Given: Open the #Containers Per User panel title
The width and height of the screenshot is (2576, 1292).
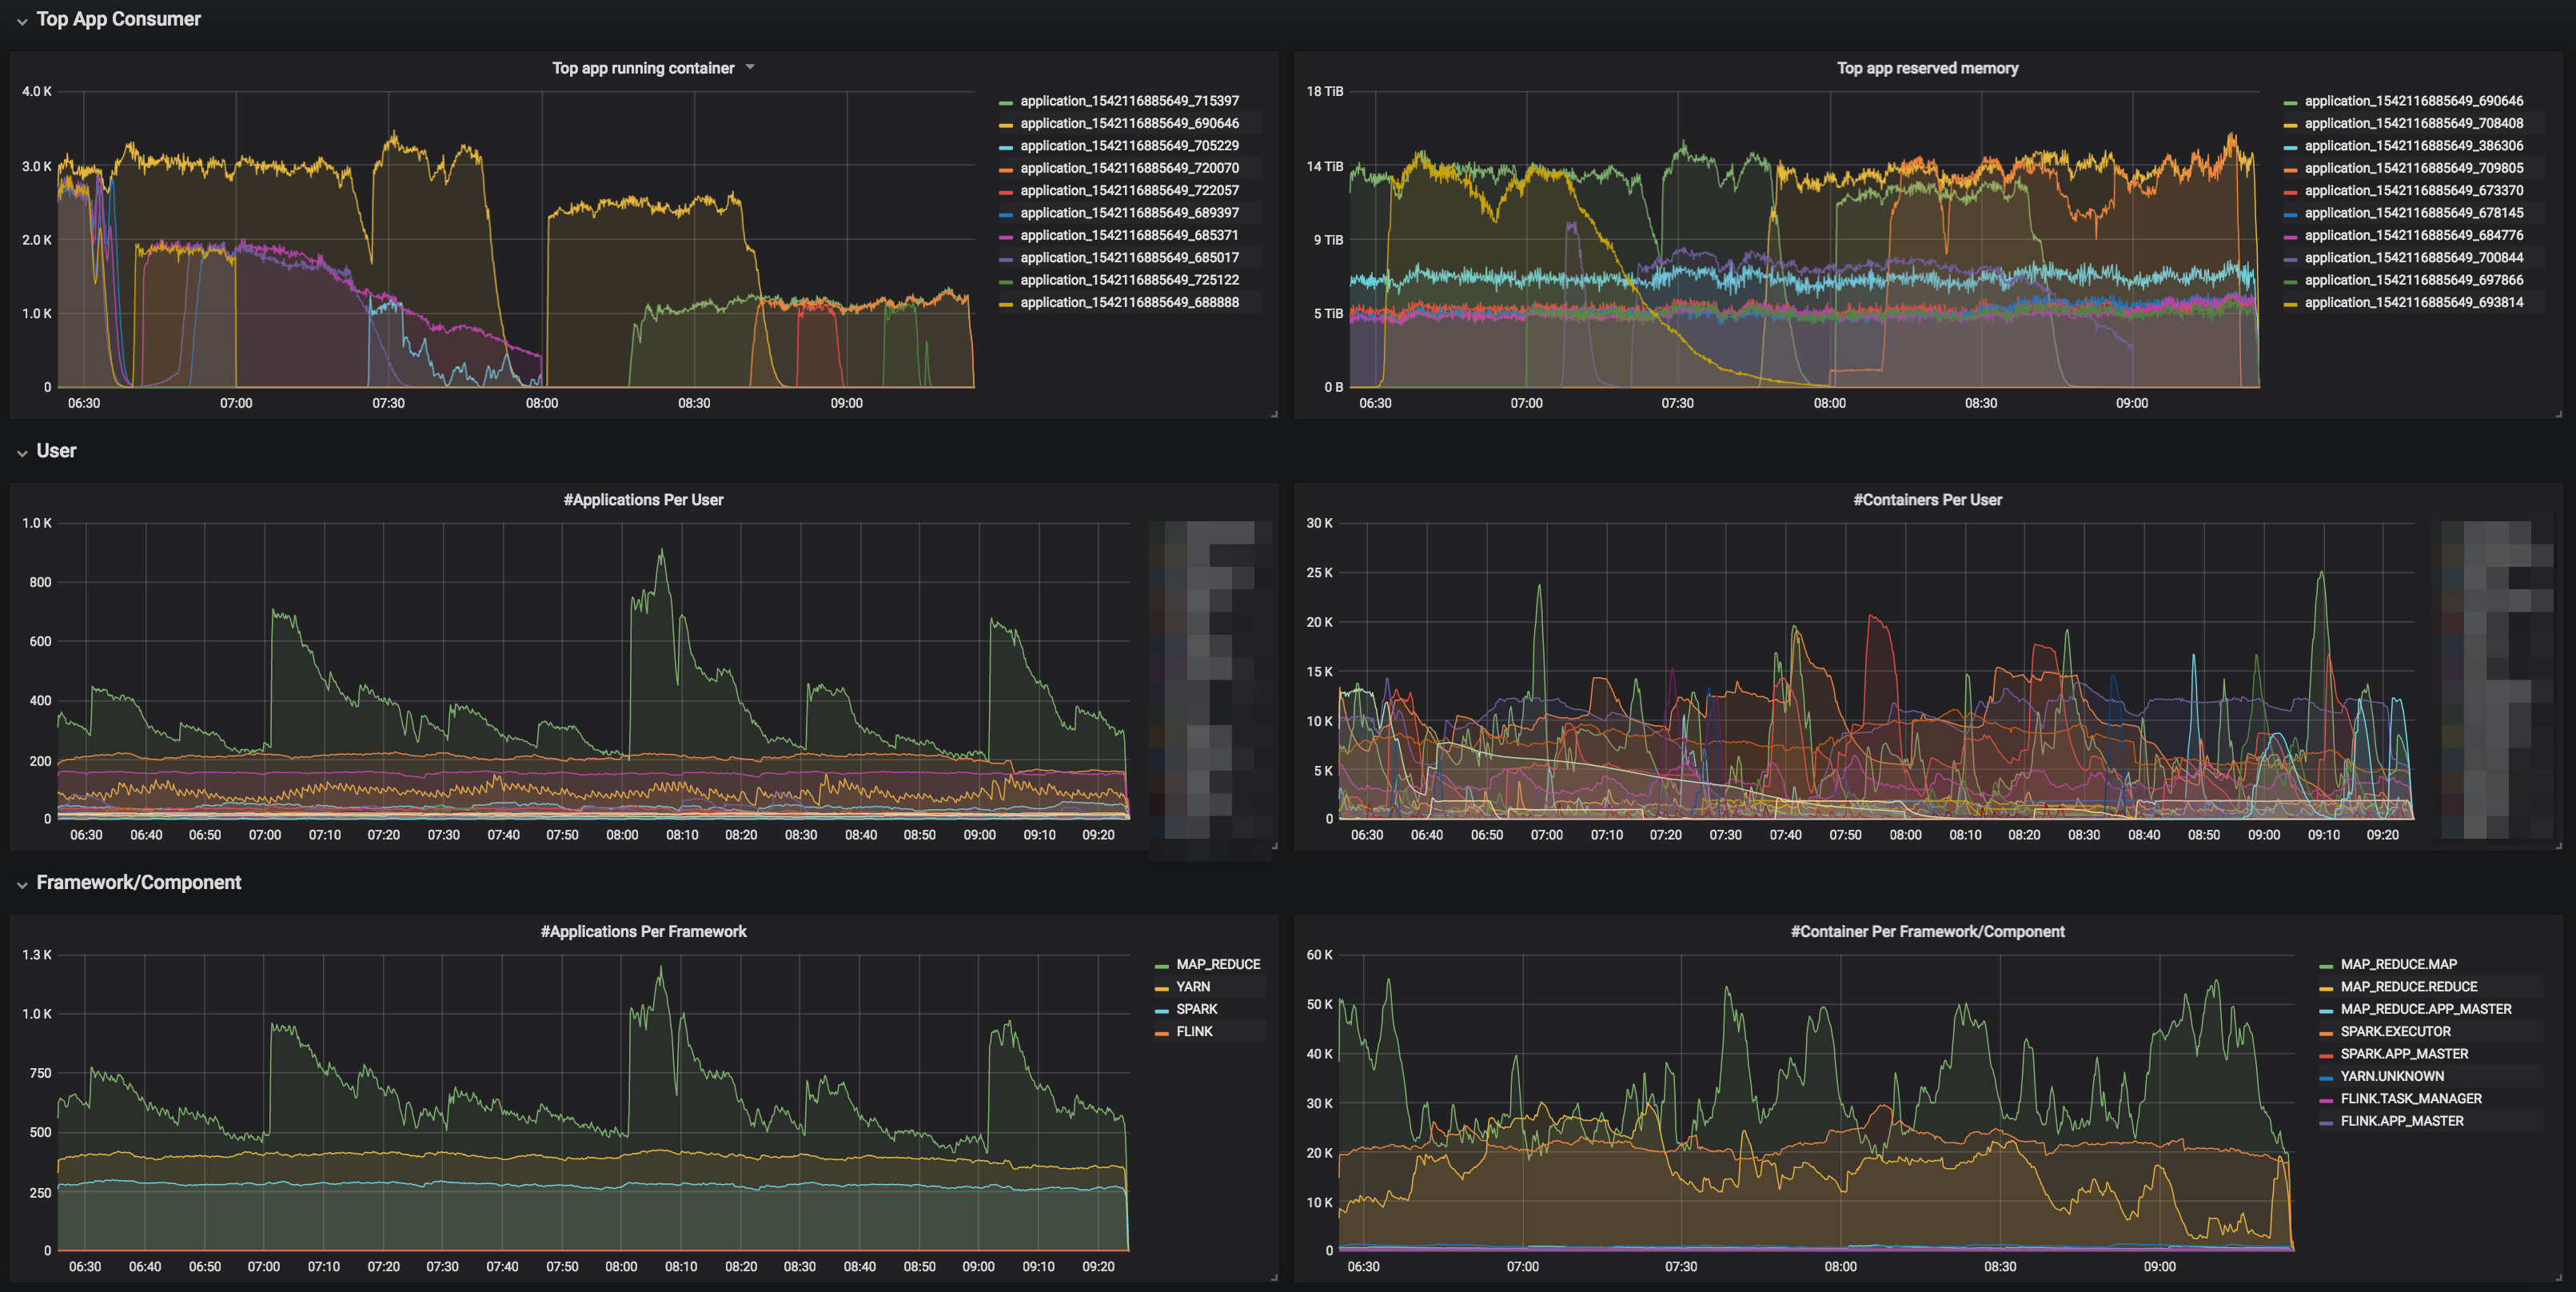Looking at the screenshot, I should click(x=1927, y=500).
